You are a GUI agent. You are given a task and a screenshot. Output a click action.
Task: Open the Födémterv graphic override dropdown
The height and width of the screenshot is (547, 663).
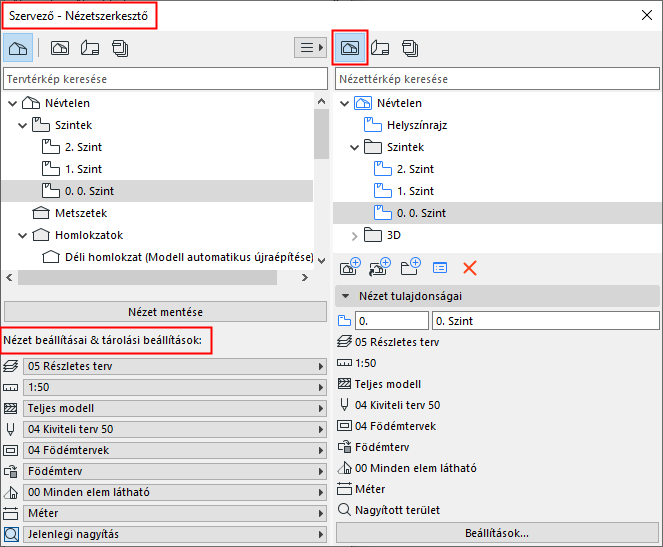coord(175,471)
